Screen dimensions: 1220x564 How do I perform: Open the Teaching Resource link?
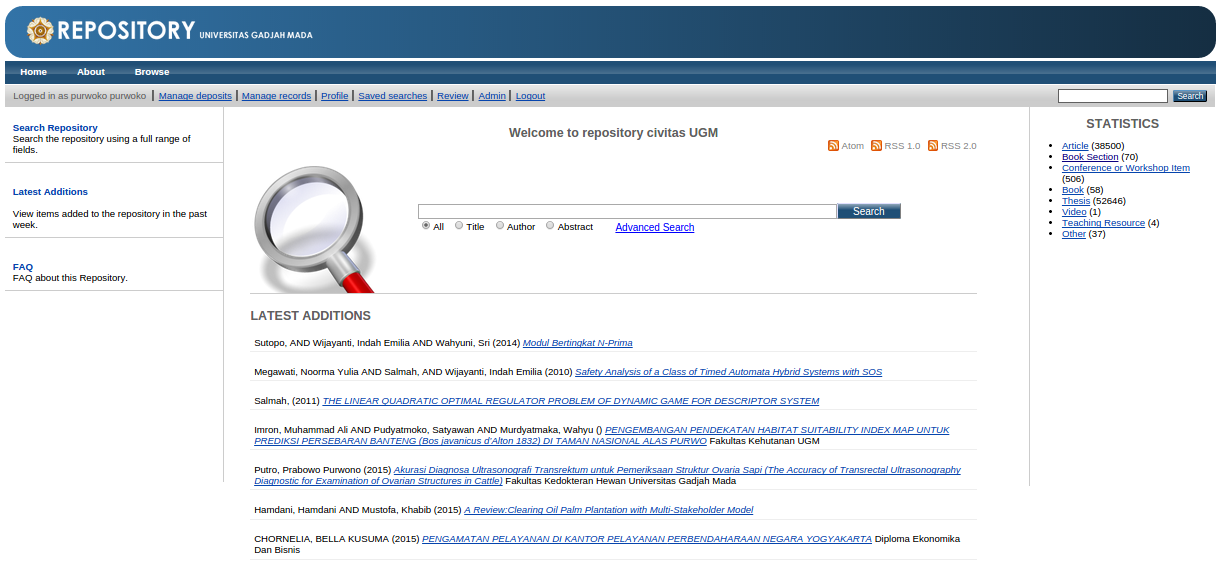point(1103,223)
